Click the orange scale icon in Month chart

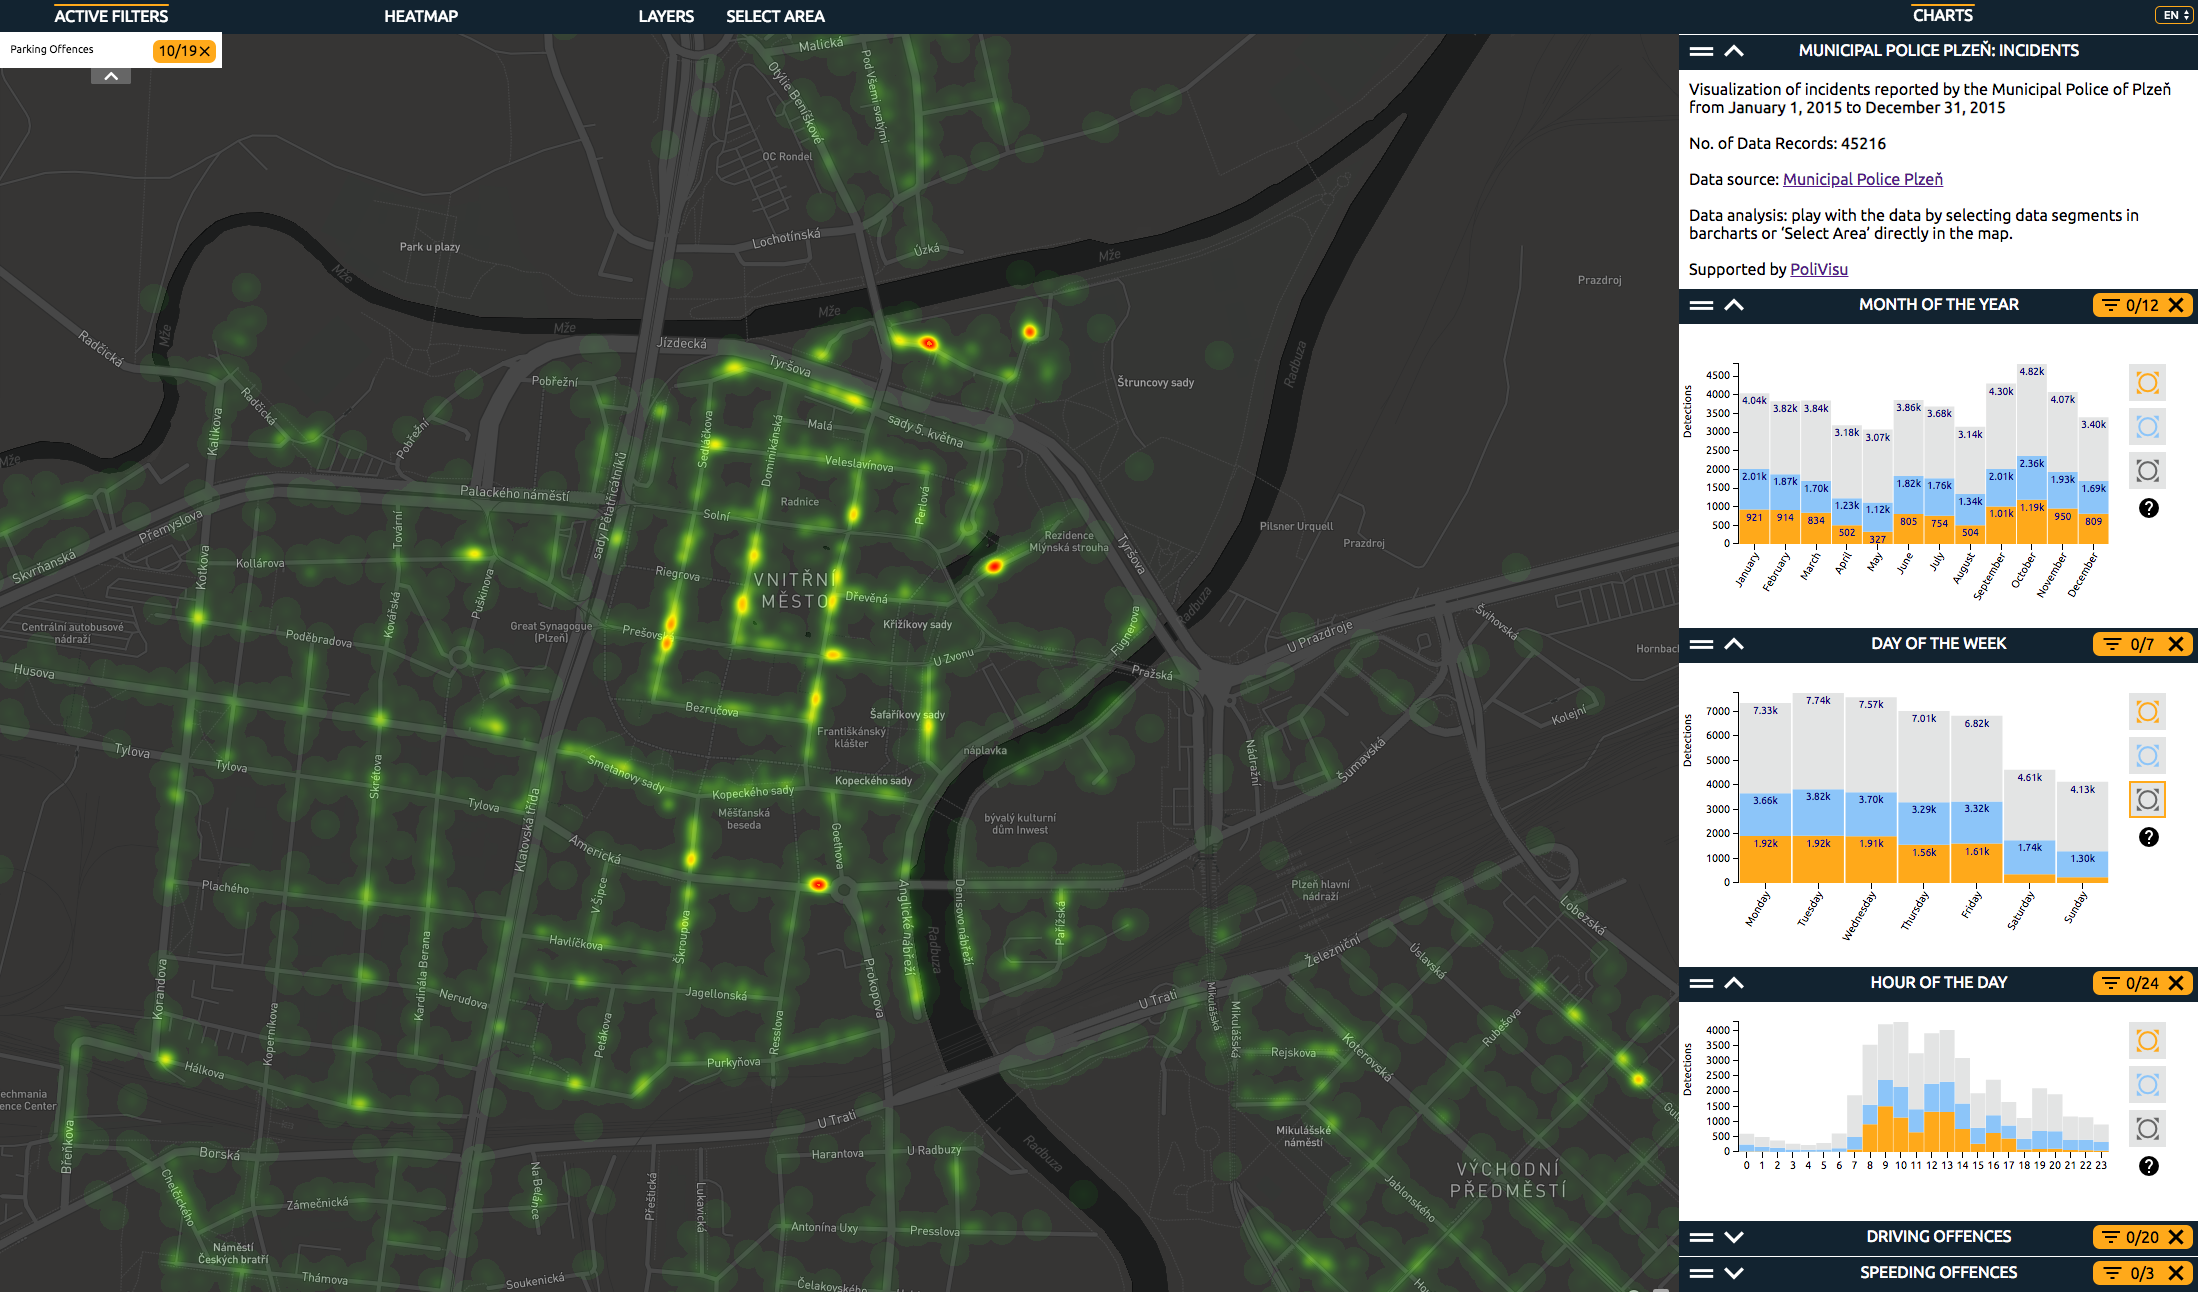(x=2147, y=383)
